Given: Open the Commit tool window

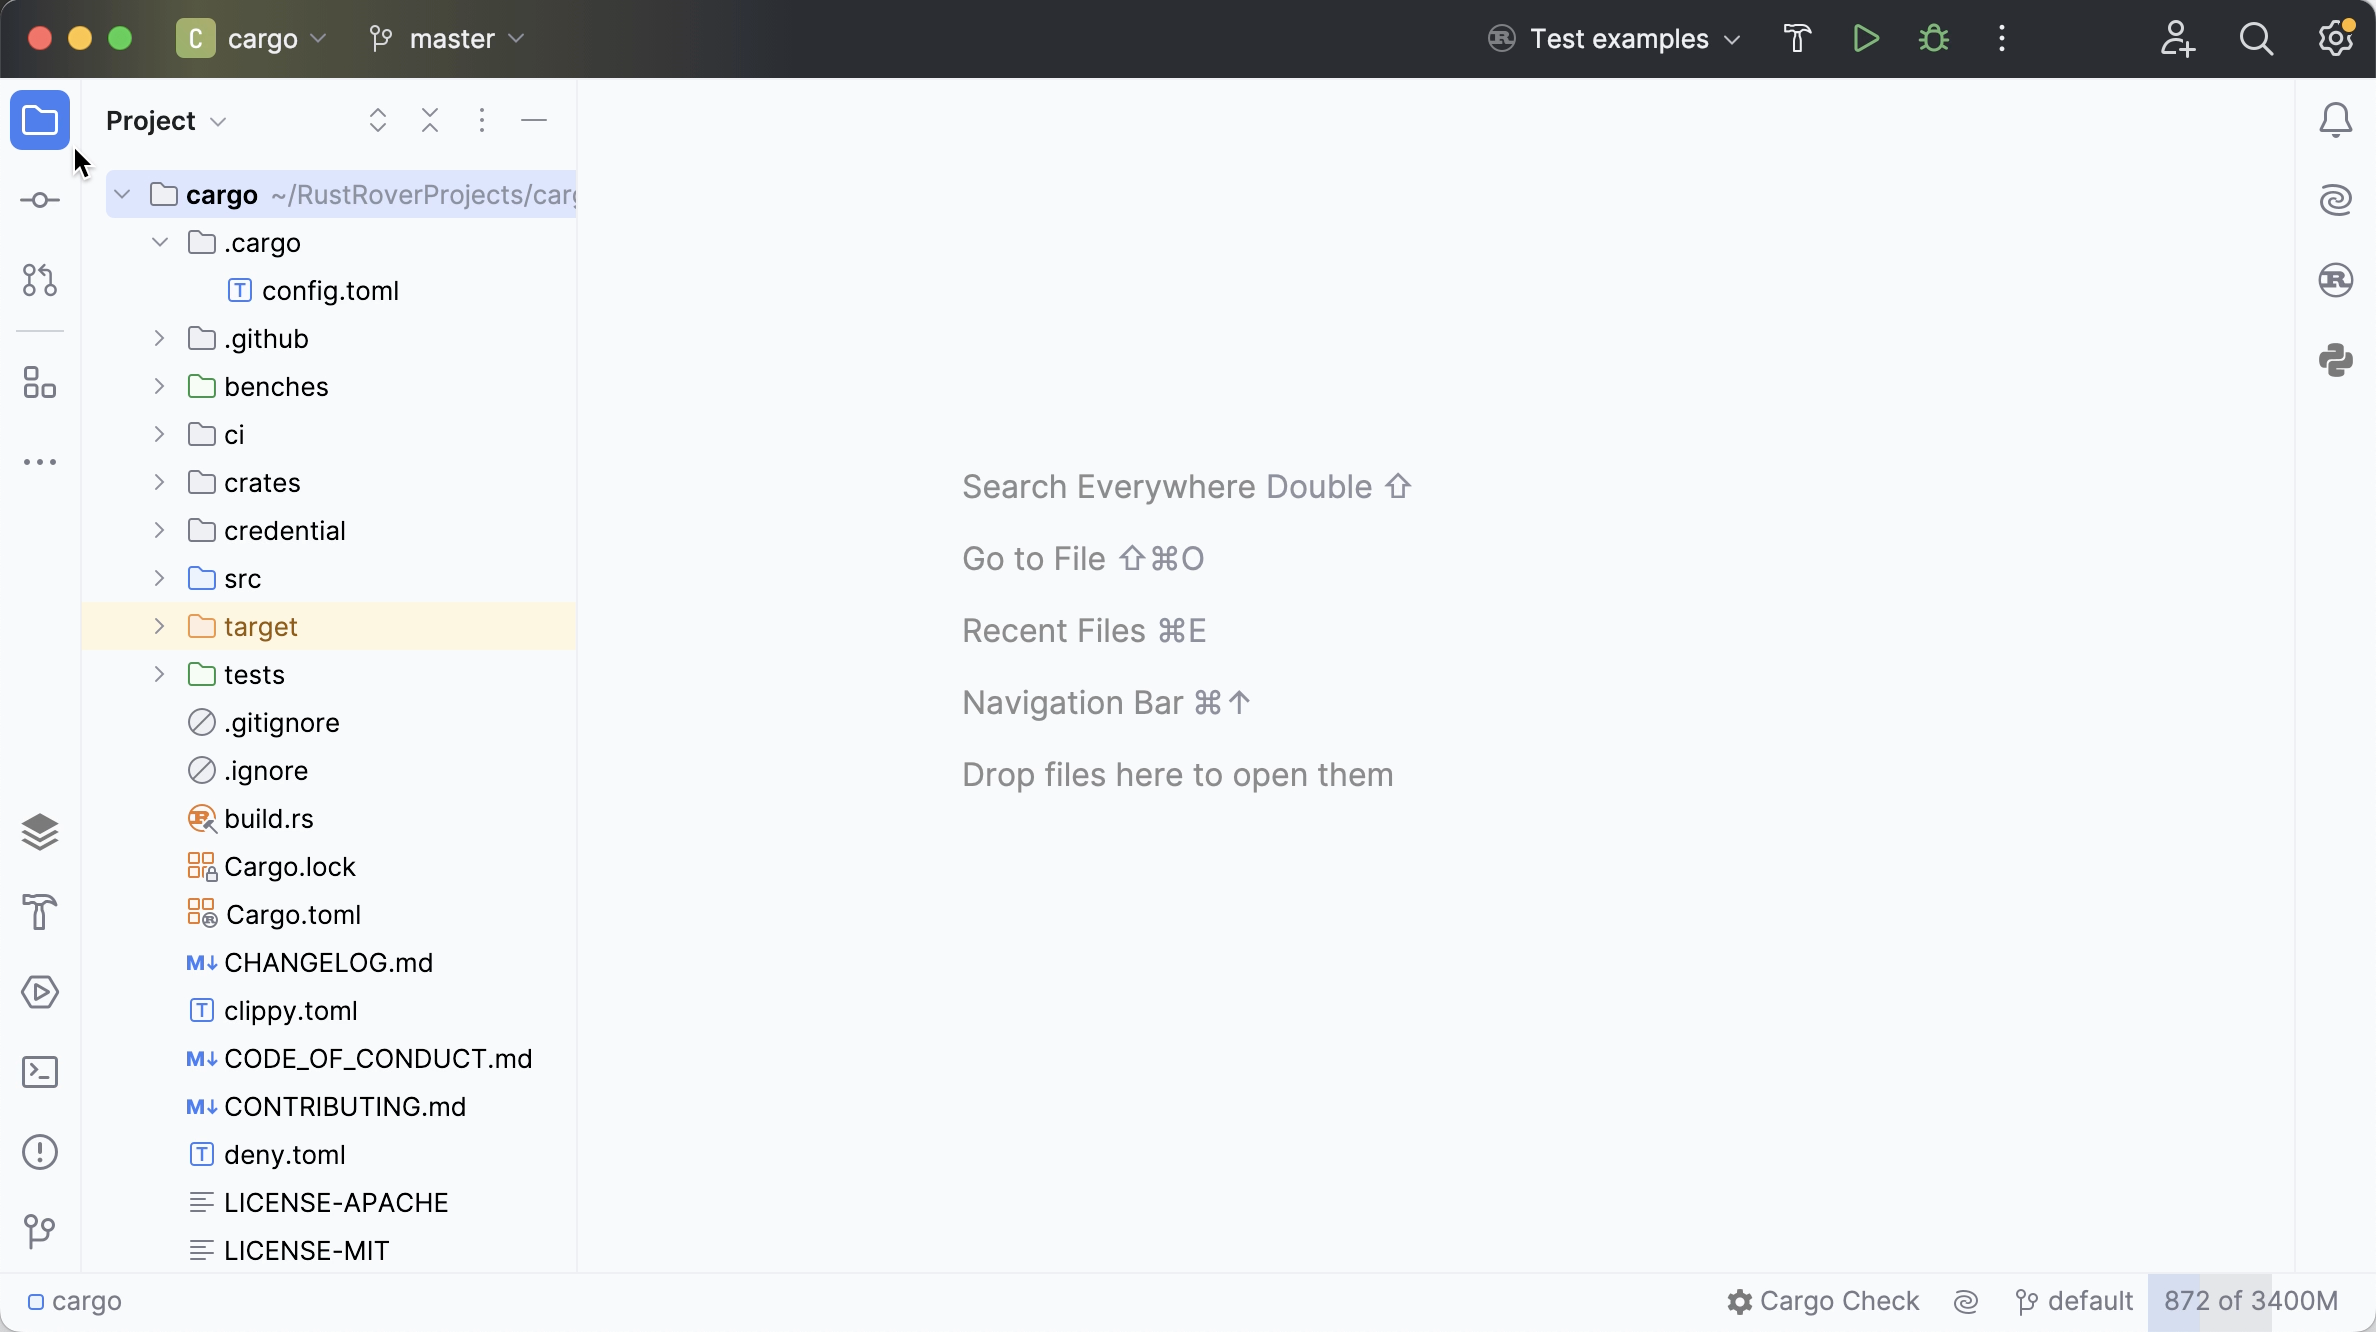Looking at the screenshot, I should tap(40, 201).
